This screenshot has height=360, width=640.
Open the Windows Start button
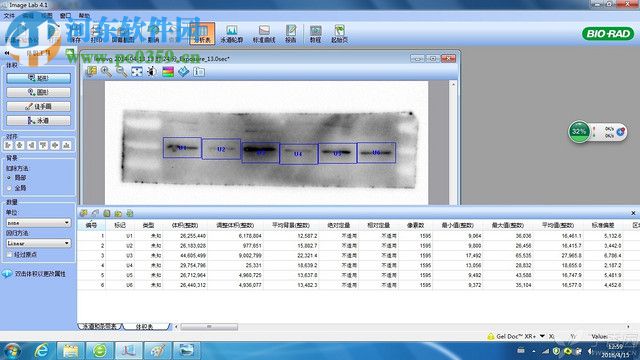[x=12, y=351]
